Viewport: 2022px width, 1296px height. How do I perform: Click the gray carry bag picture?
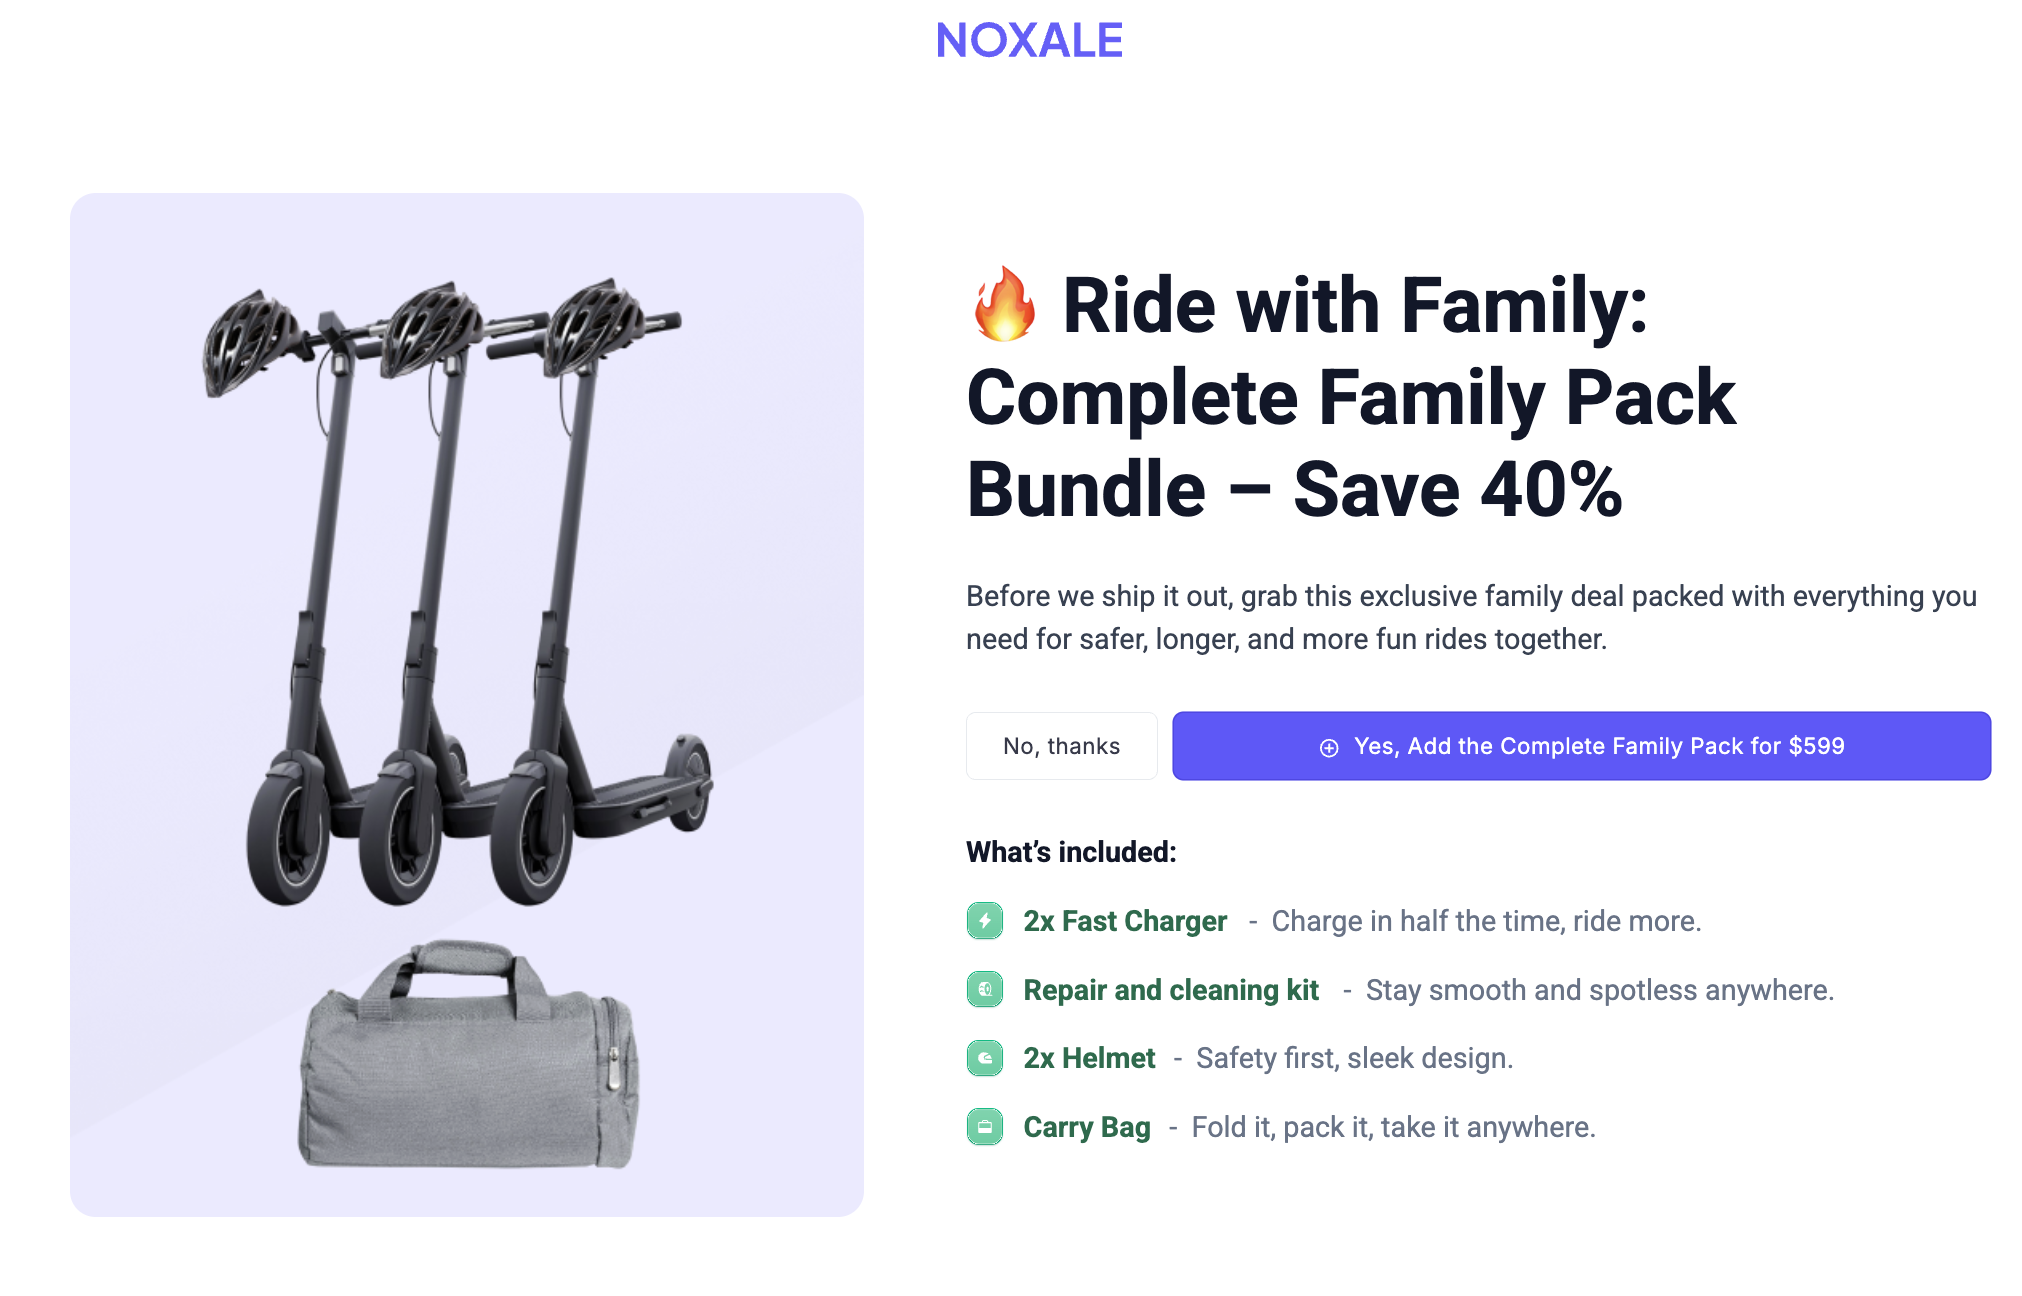[468, 1060]
